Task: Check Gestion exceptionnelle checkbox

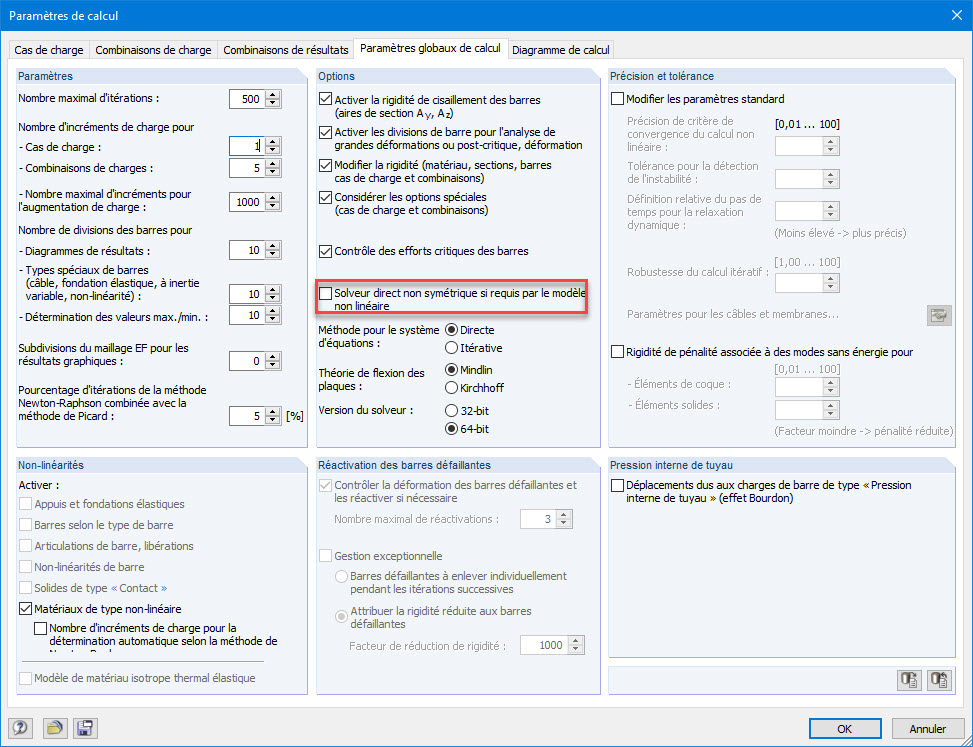Action: pos(325,556)
